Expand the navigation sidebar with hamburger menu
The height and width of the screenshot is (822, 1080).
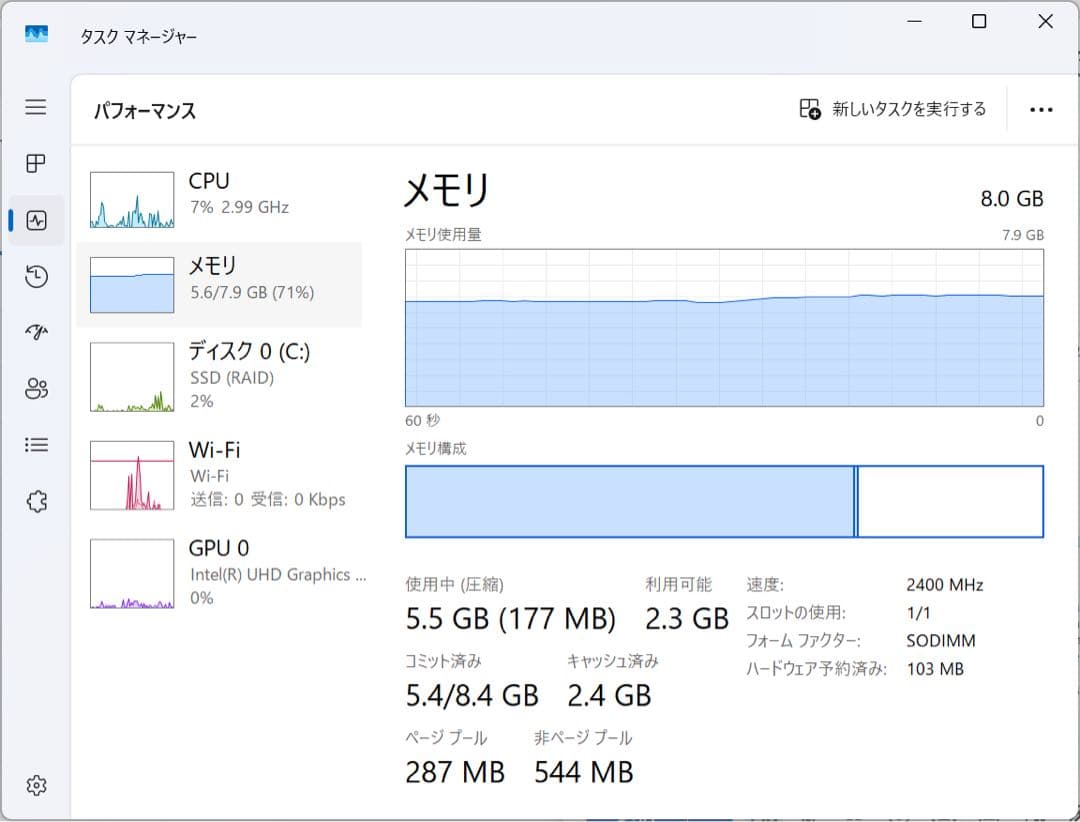[35, 107]
